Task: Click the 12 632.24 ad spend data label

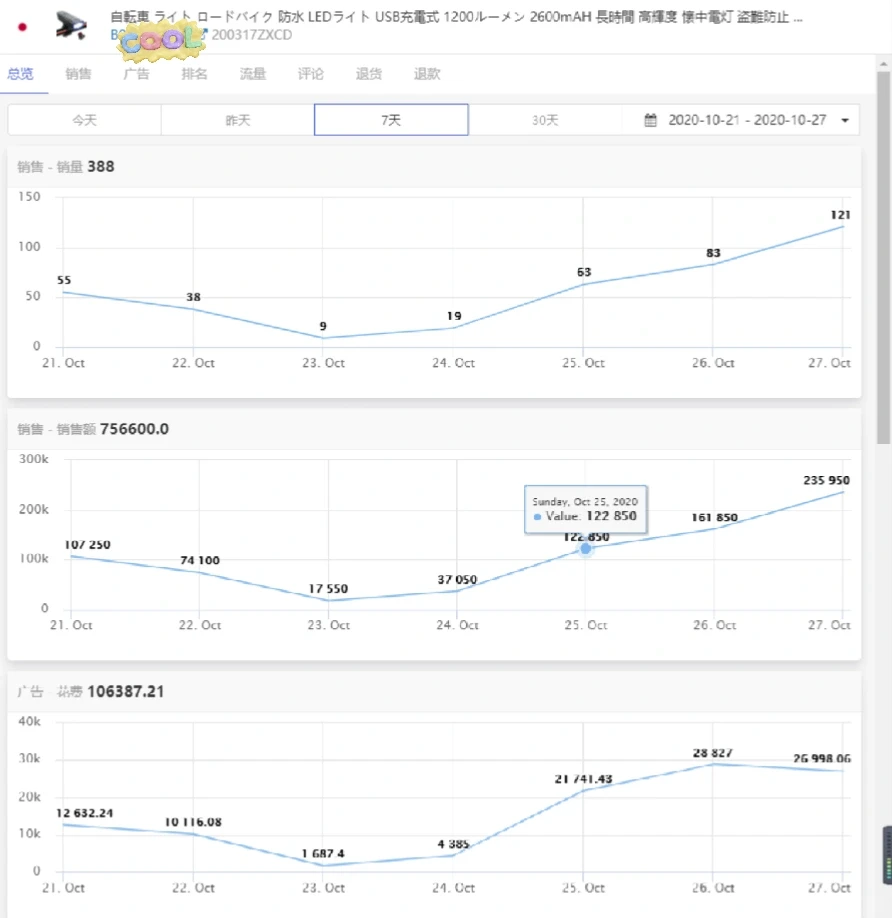Action: click(84, 813)
